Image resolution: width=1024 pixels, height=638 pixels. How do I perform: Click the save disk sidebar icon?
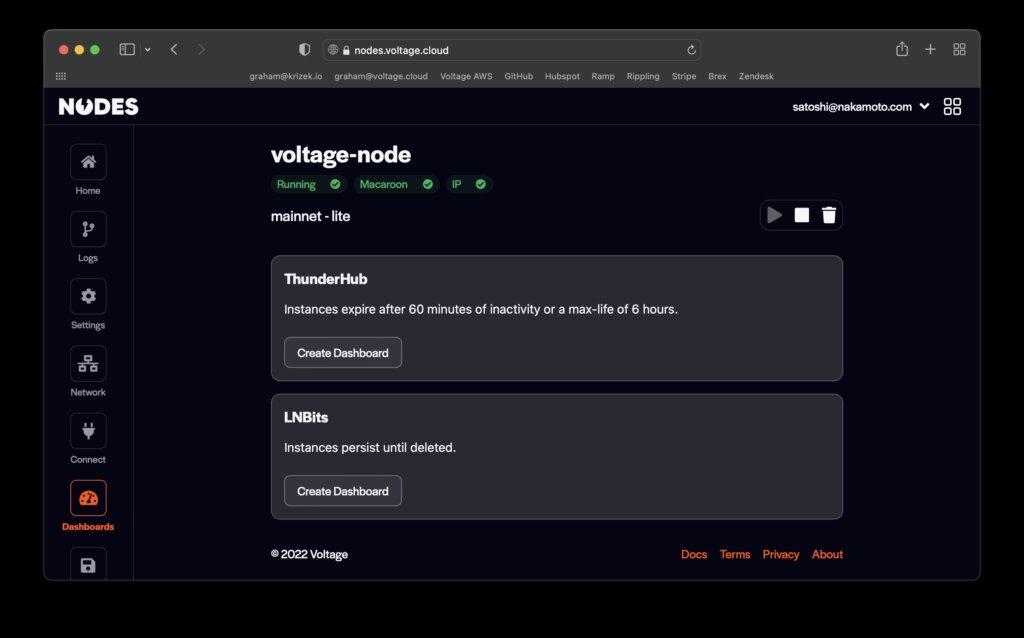[88, 565]
